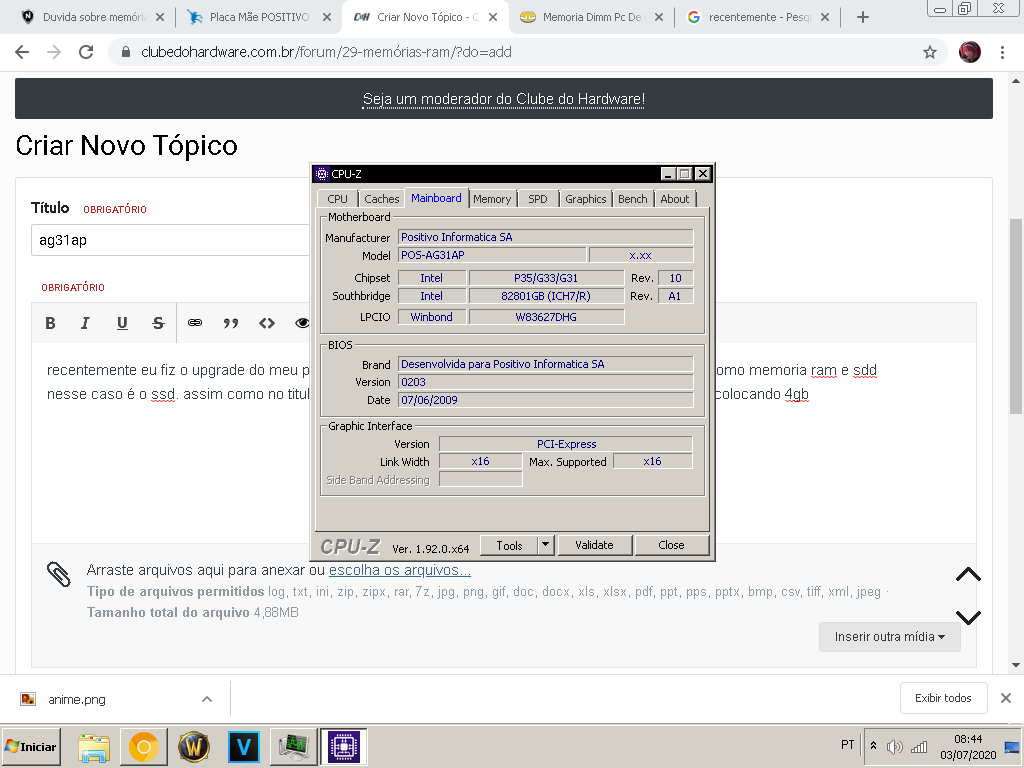Switch to the Caches tab in CPU-Z
Viewport: 1024px width, 768px height.
pos(381,199)
